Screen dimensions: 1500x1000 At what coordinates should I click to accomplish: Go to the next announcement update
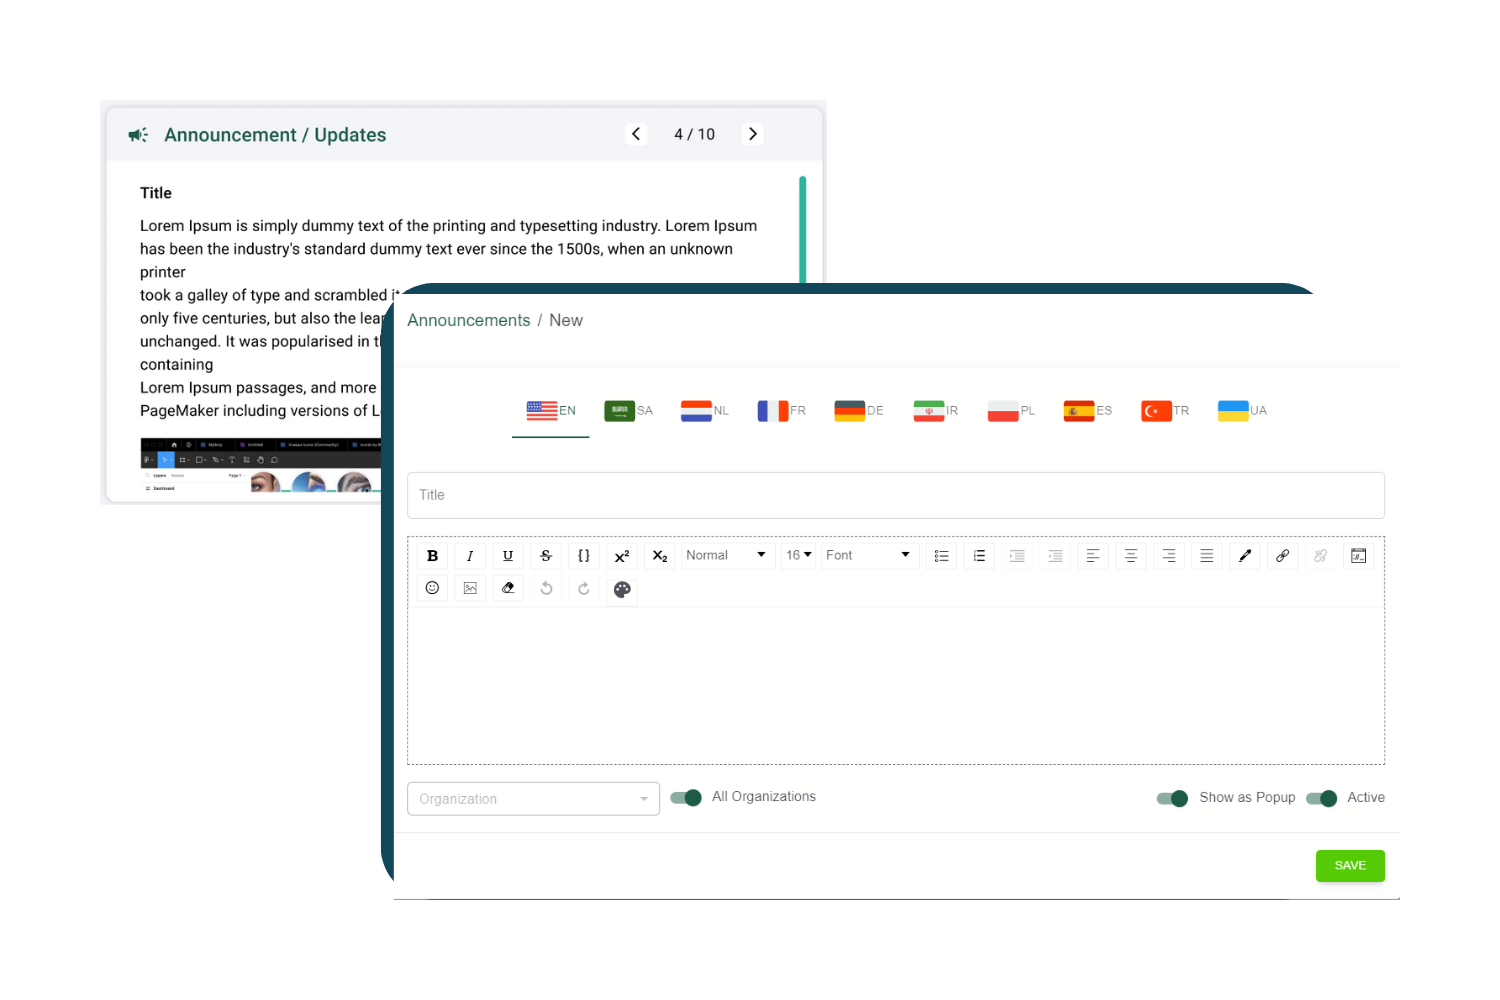point(753,134)
